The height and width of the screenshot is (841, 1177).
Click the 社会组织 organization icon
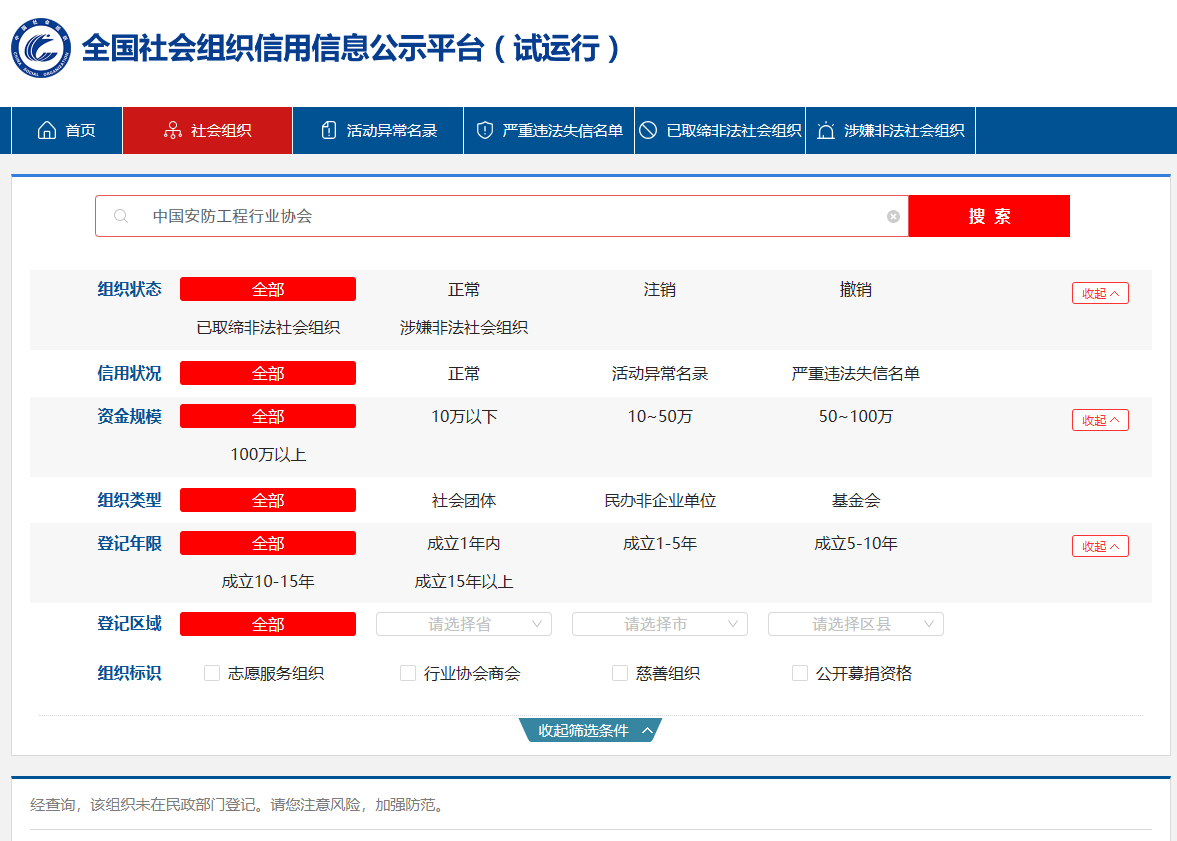(x=172, y=131)
